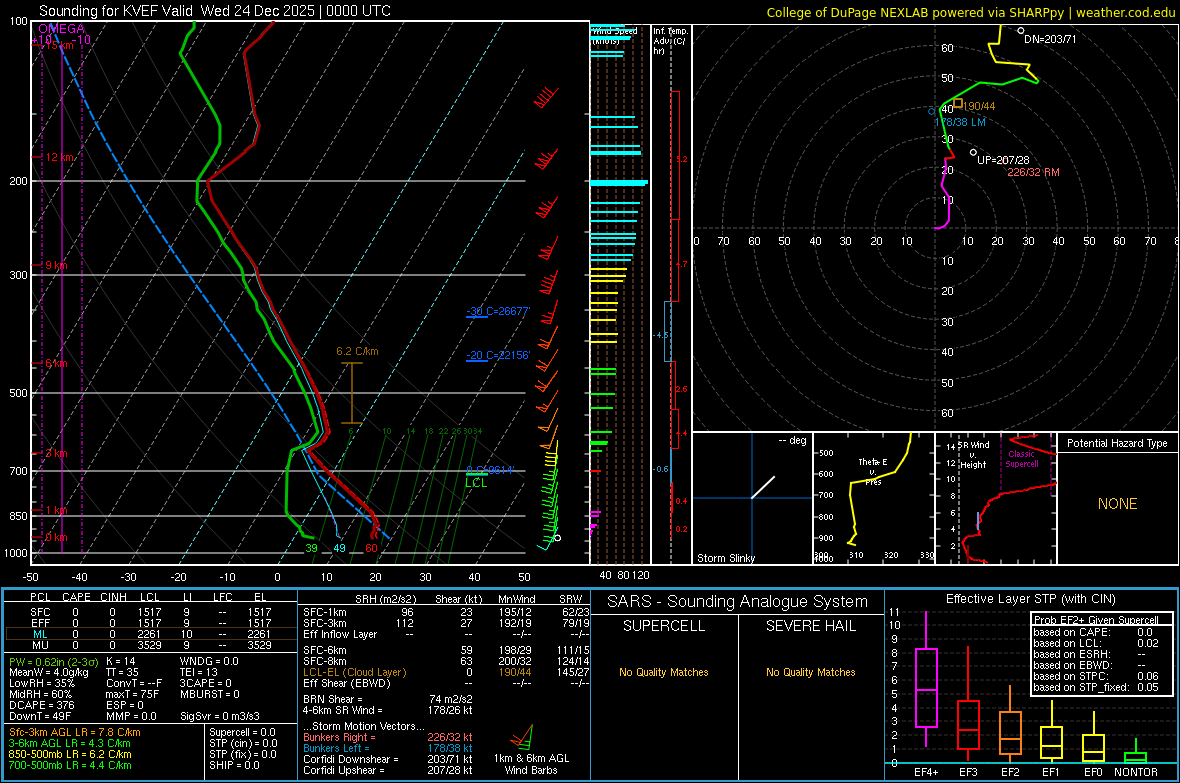The image size is (1180, 783).
Task: Click the red '226/32 RM' right-mover label
Action: pyautogui.click(x=1033, y=172)
